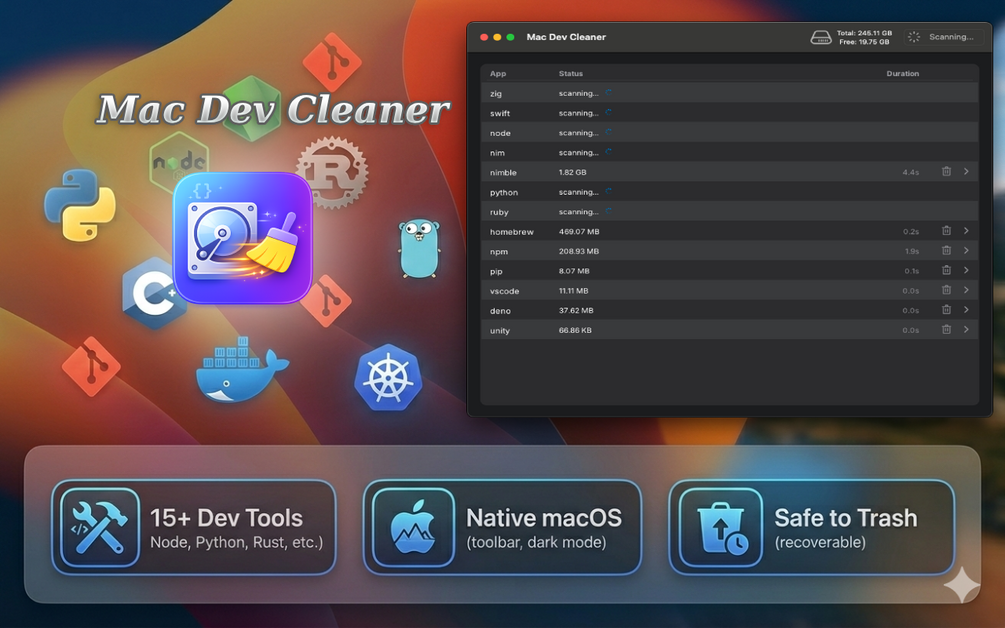1005x628 pixels.
Task: Click the trash icon in the unity row
Action: [946, 329]
